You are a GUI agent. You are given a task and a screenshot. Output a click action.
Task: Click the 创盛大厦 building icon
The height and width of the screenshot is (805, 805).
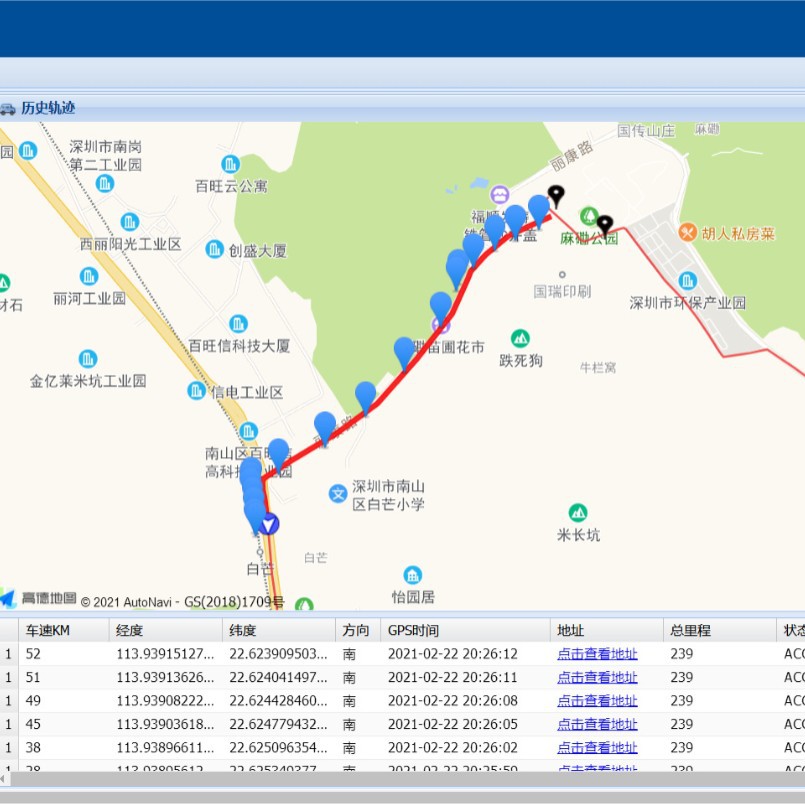[x=214, y=250]
